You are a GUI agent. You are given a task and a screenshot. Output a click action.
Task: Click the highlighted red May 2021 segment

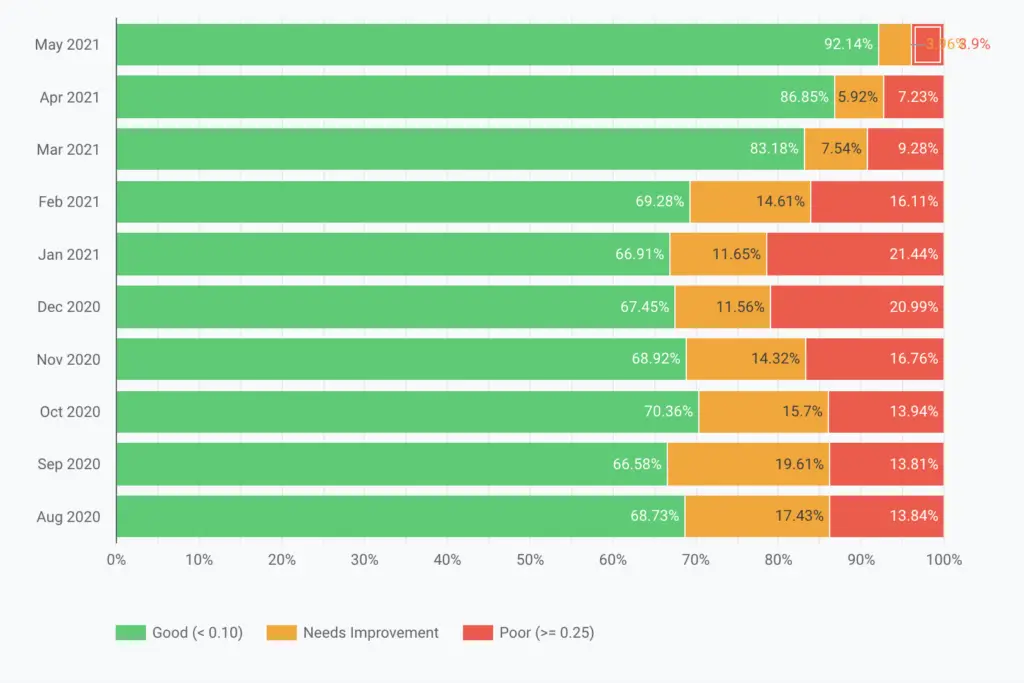pyautogui.click(x=927, y=44)
